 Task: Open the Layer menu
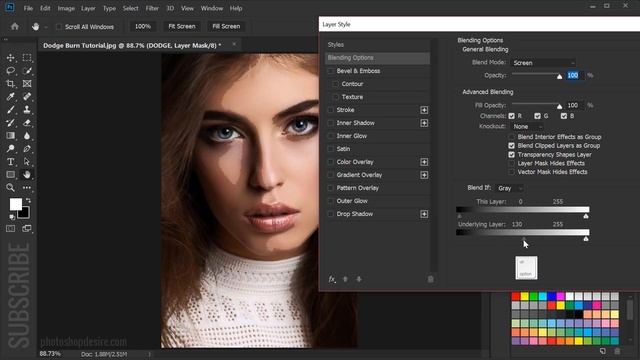88,8
